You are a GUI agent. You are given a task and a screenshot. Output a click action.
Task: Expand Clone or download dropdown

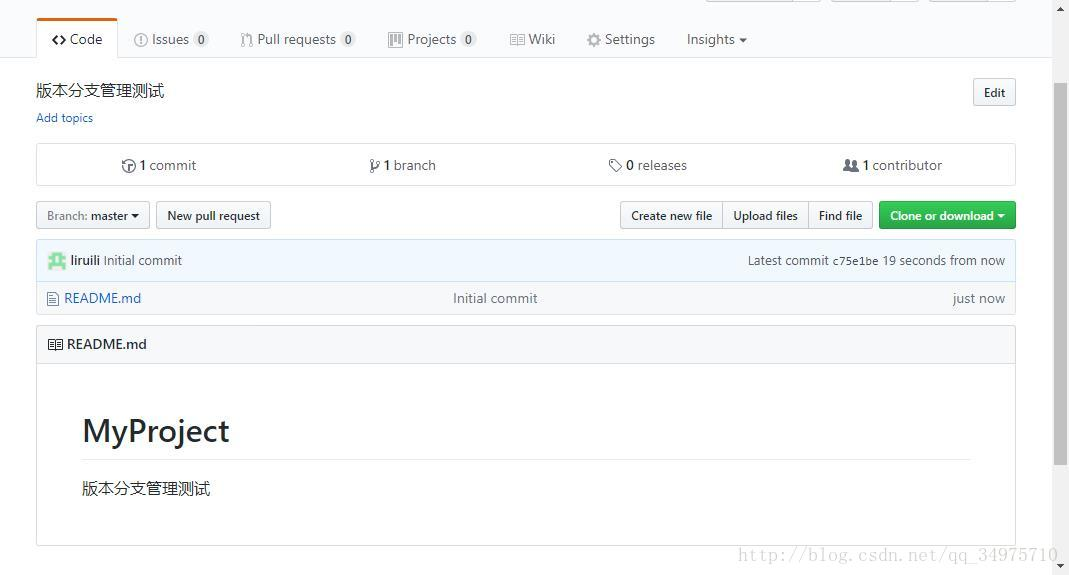[x=947, y=216]
